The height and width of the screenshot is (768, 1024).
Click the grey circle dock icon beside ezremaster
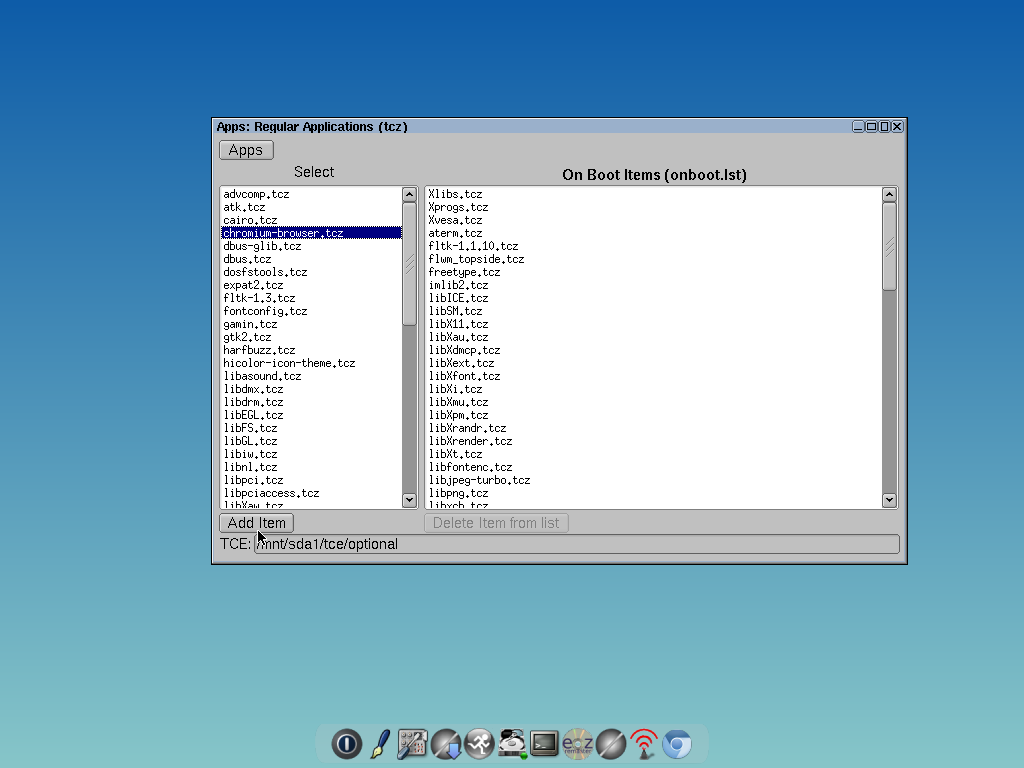(611, 744)
